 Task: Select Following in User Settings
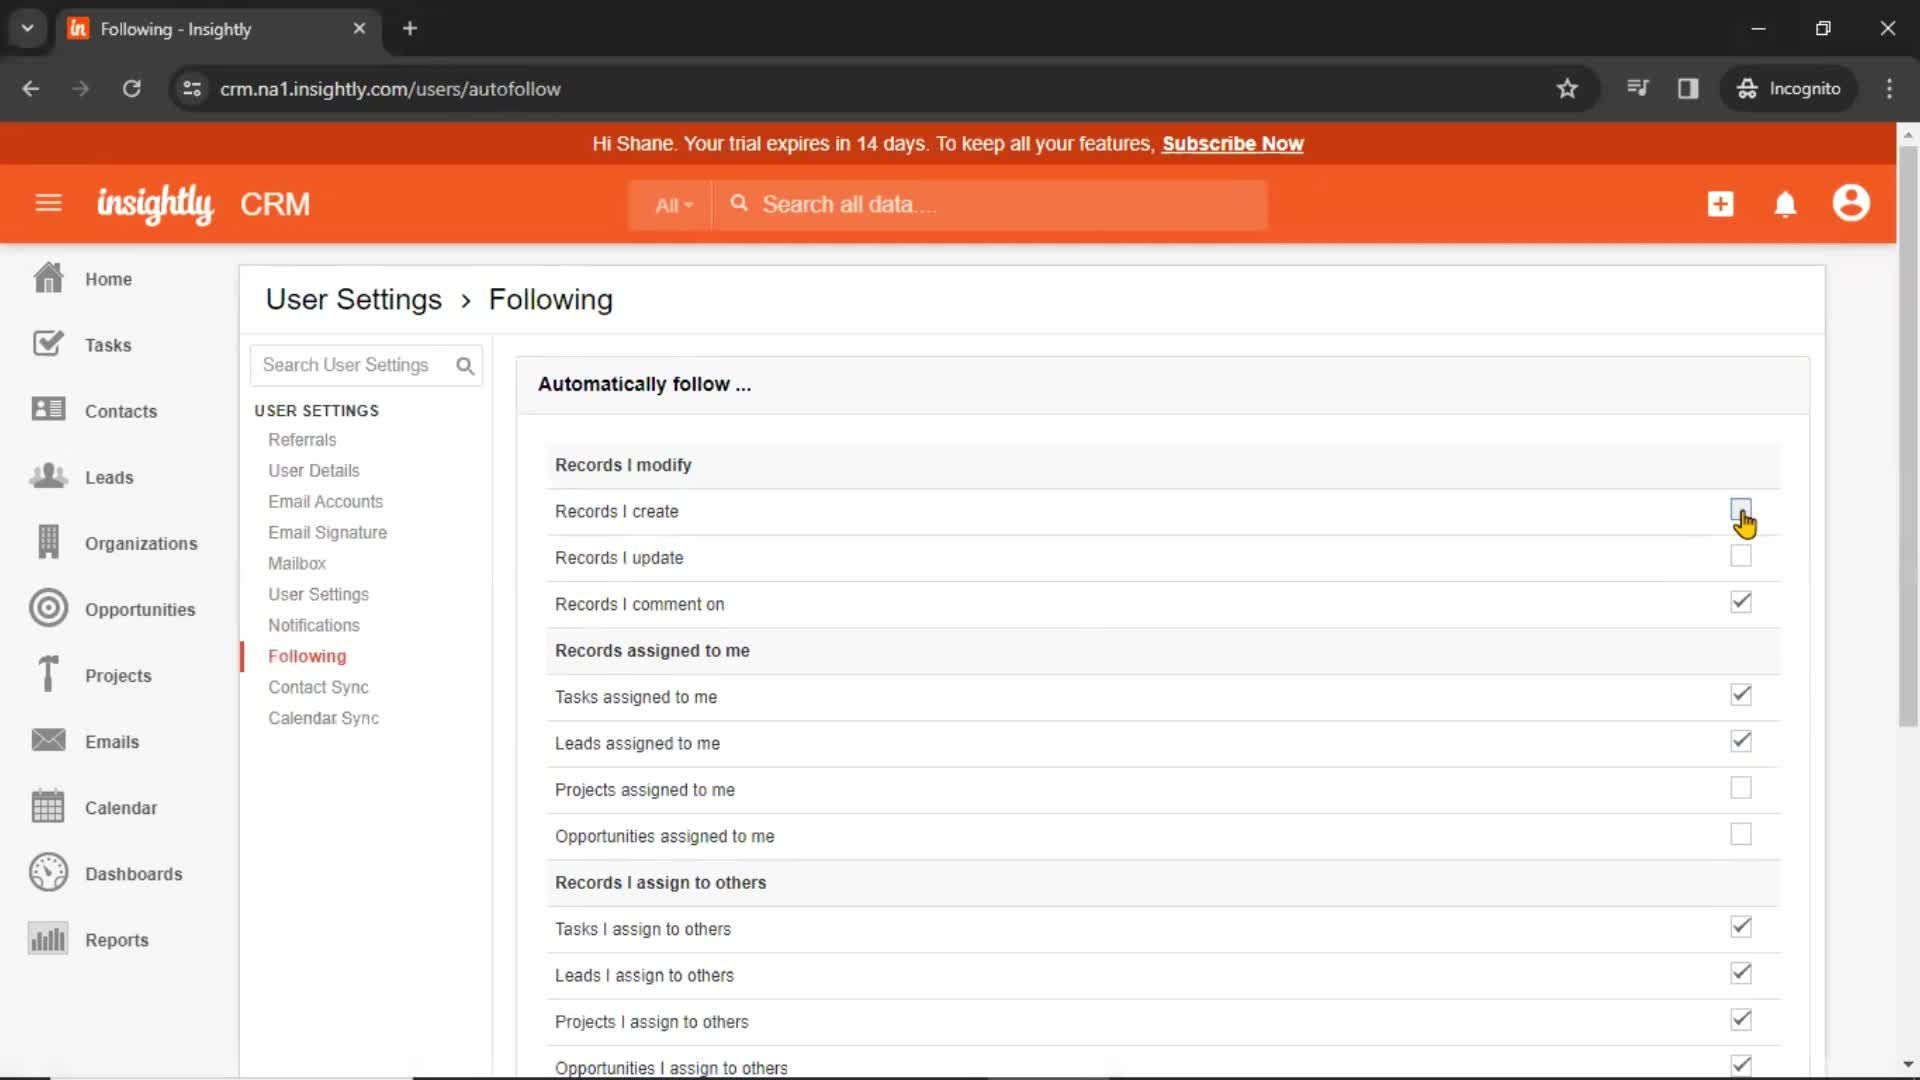(x=306, y=655)
